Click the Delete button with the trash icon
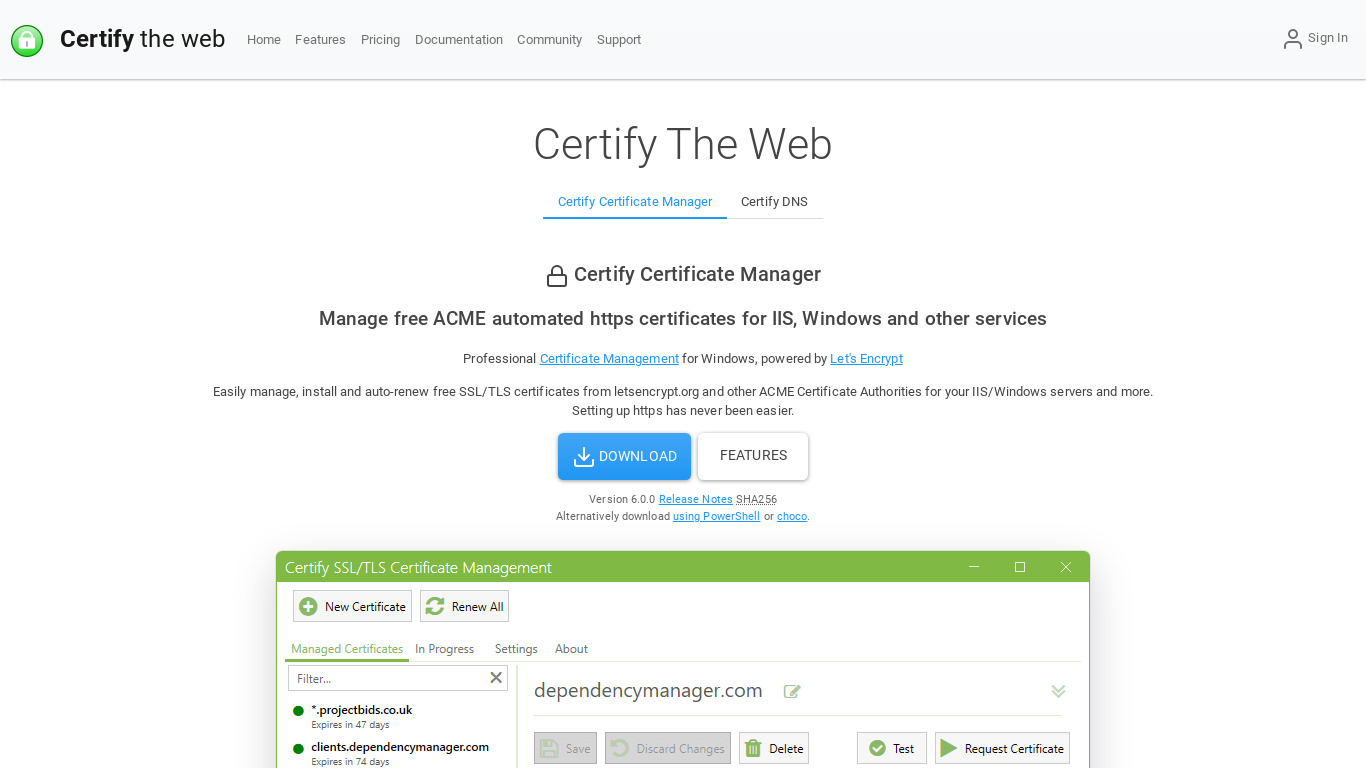1366x768 pixels. click(x=773, y=748)
